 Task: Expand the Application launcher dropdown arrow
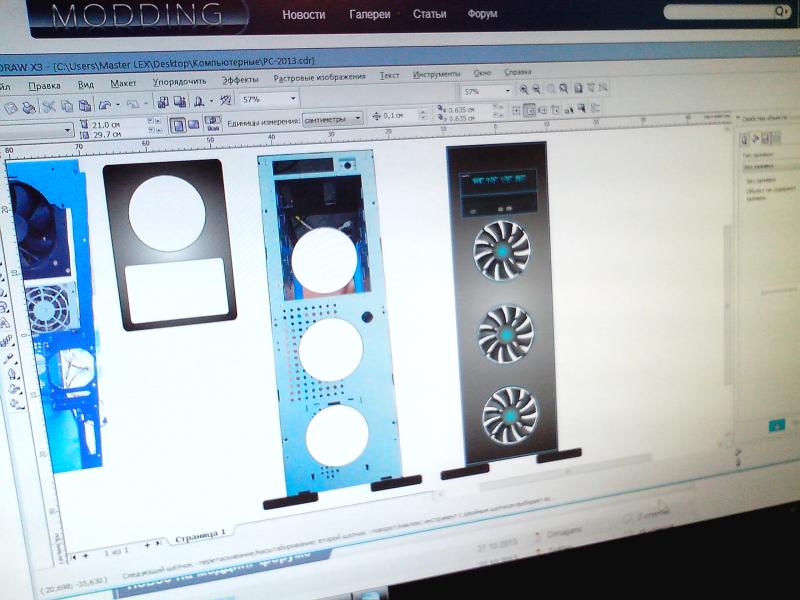(211, 101)
